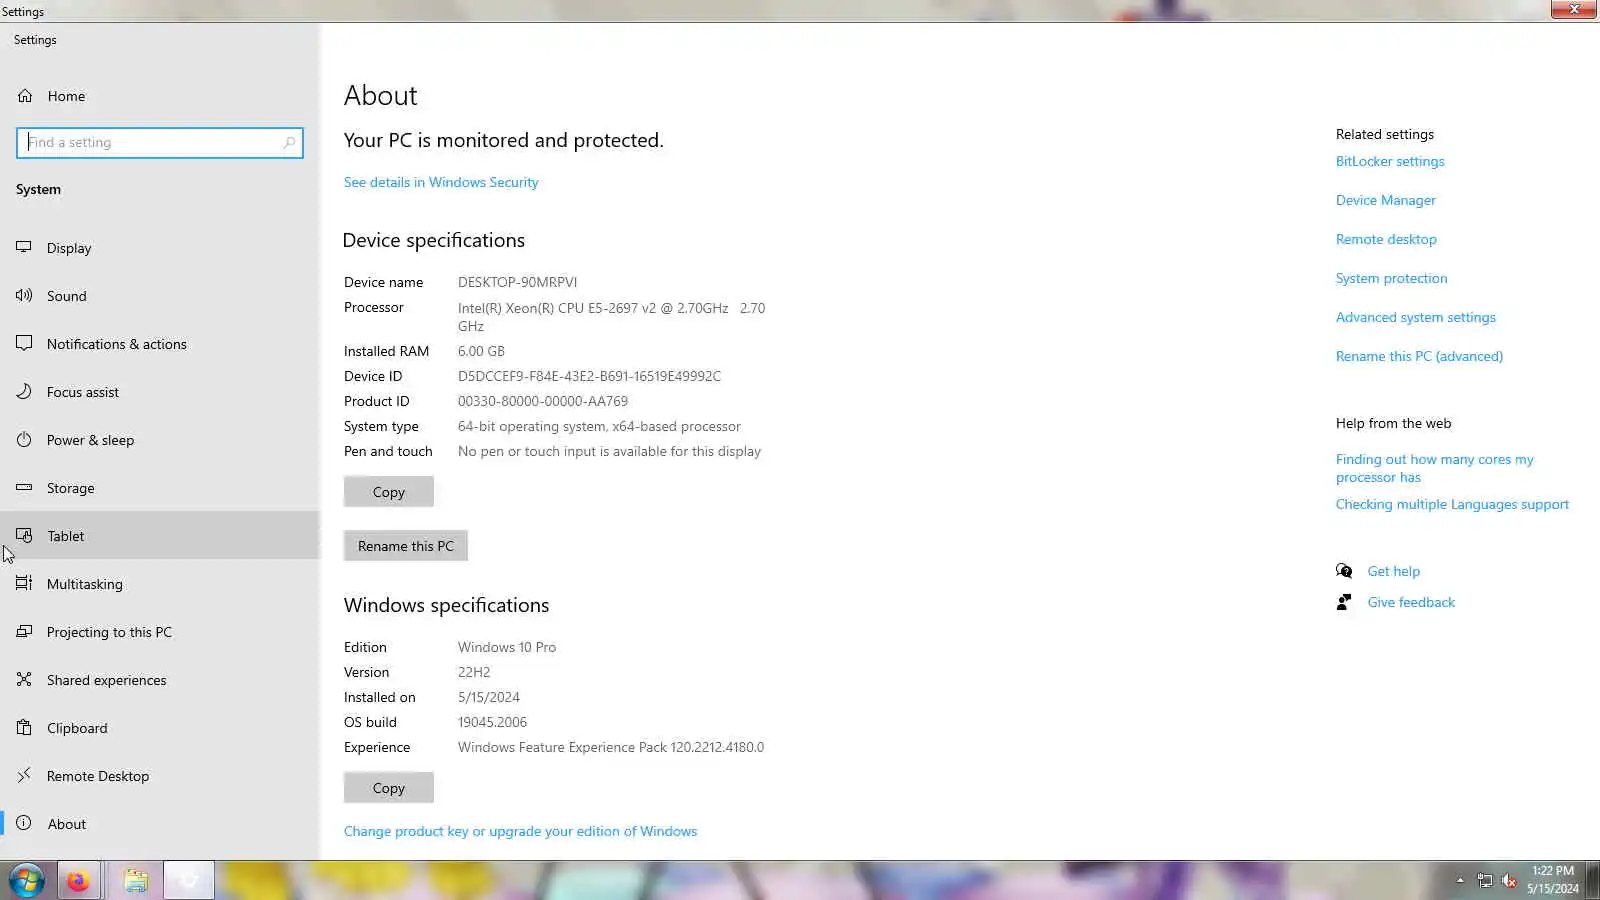Open BitLocker settings link
Image resolution: width=1600 pixels, height=900 pixels.
[x=1390, y=161]
